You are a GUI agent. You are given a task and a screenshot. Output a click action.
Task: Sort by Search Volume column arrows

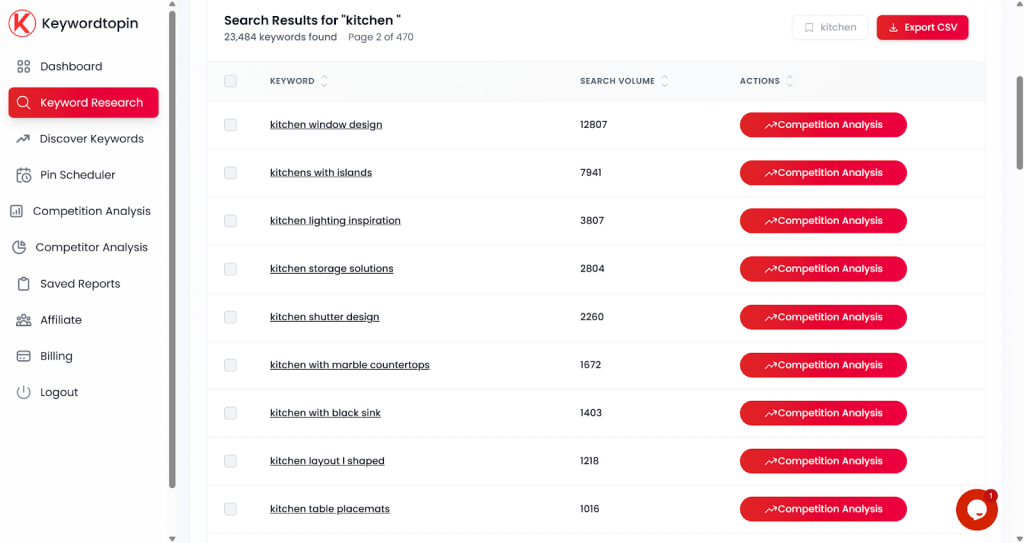[665, 81]
